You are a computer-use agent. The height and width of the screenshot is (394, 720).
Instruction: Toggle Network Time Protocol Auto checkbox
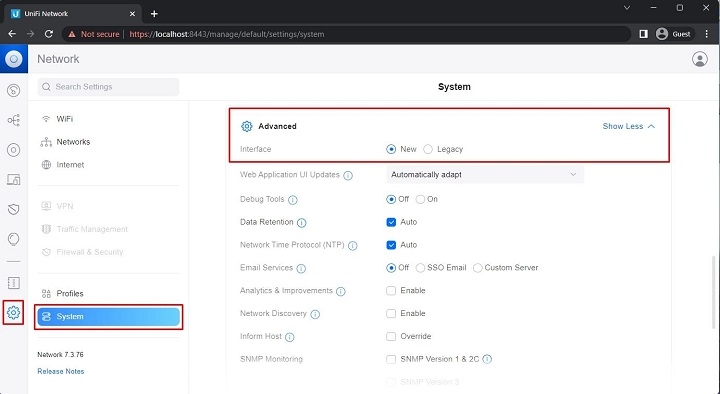(391, 245)
